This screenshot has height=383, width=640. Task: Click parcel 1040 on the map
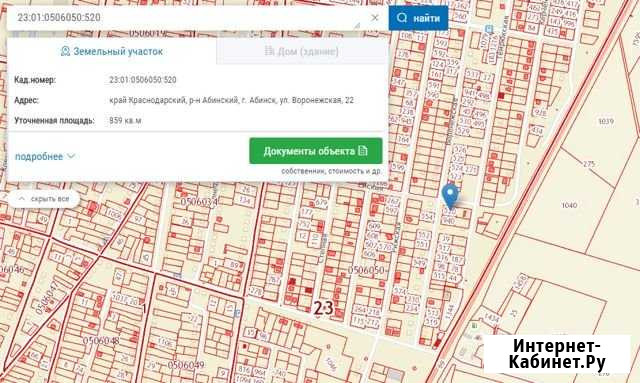(x=569, y=205)
